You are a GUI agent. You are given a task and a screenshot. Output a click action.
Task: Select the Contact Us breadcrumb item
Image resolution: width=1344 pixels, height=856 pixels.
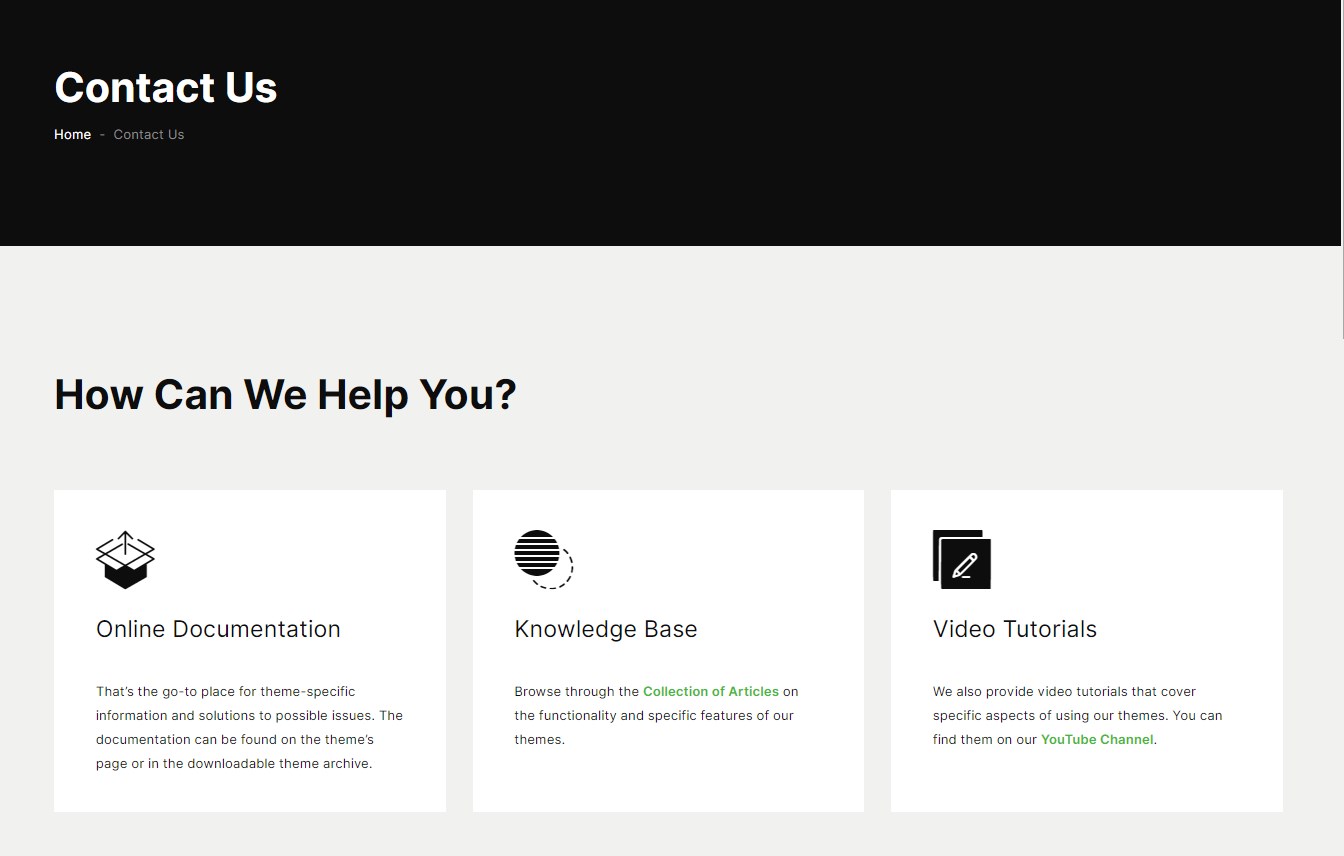pos(149,134)
